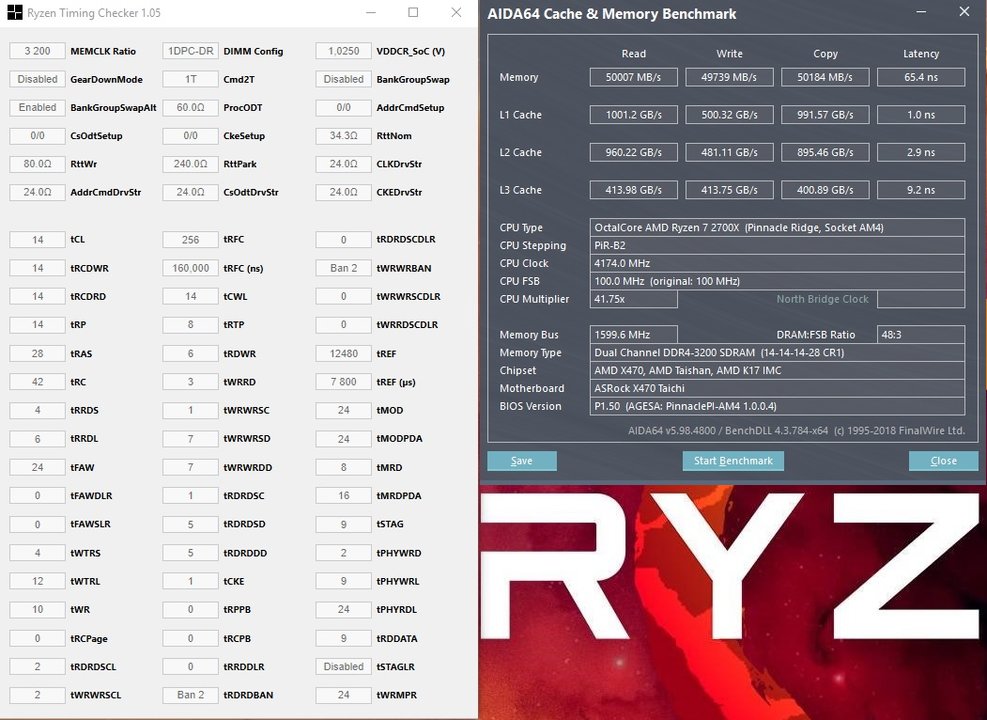987x720 pixels.
Task: Select the L3 Cache Latency 9.2 ns value
Action: (921, 190)
